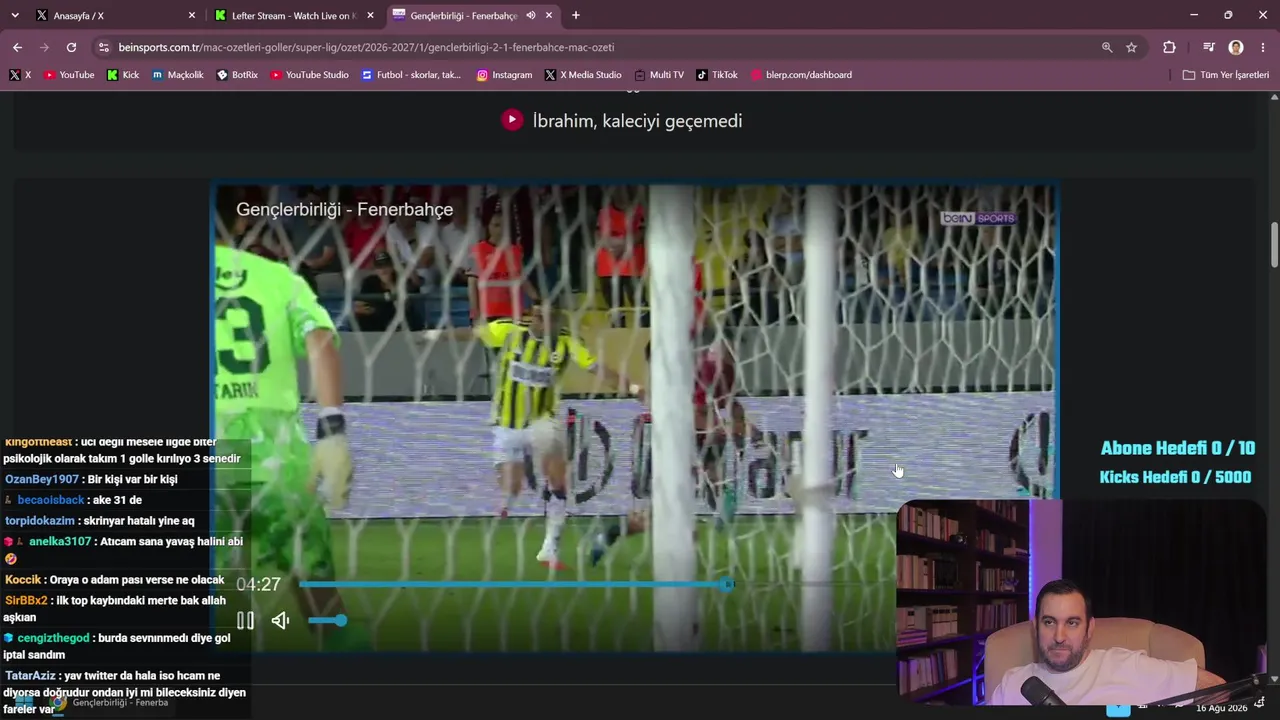Open the blerp.com/dashboard bookmark

(x=801, y=75)
